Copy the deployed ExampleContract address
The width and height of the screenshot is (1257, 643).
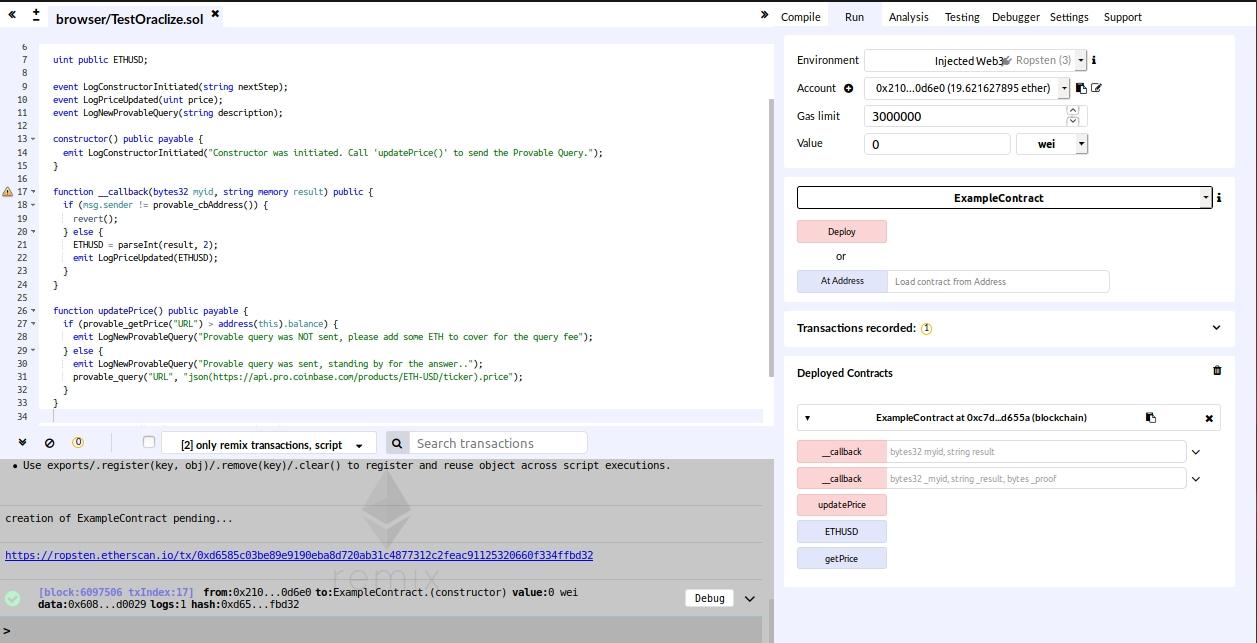(1151, 418)
